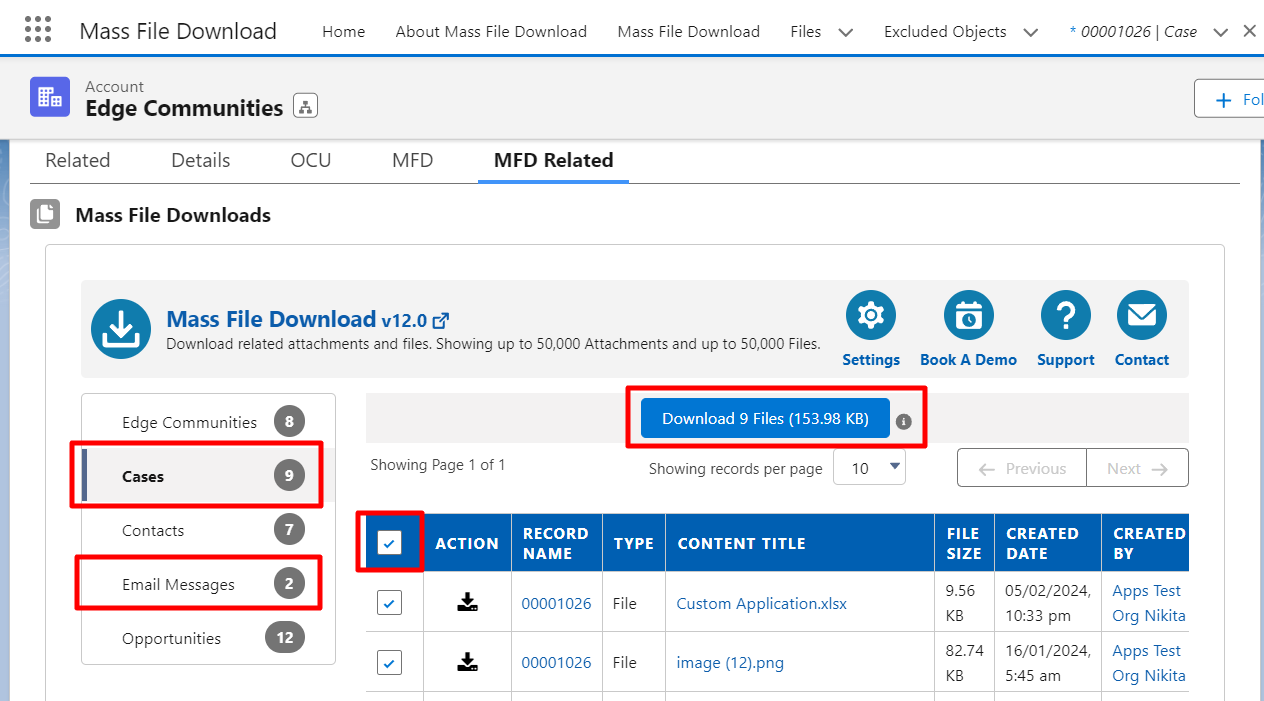Open Settings gear icon
Viewport: 1264px width, 701px height.
pyautogui.click(x=871, y=316)
